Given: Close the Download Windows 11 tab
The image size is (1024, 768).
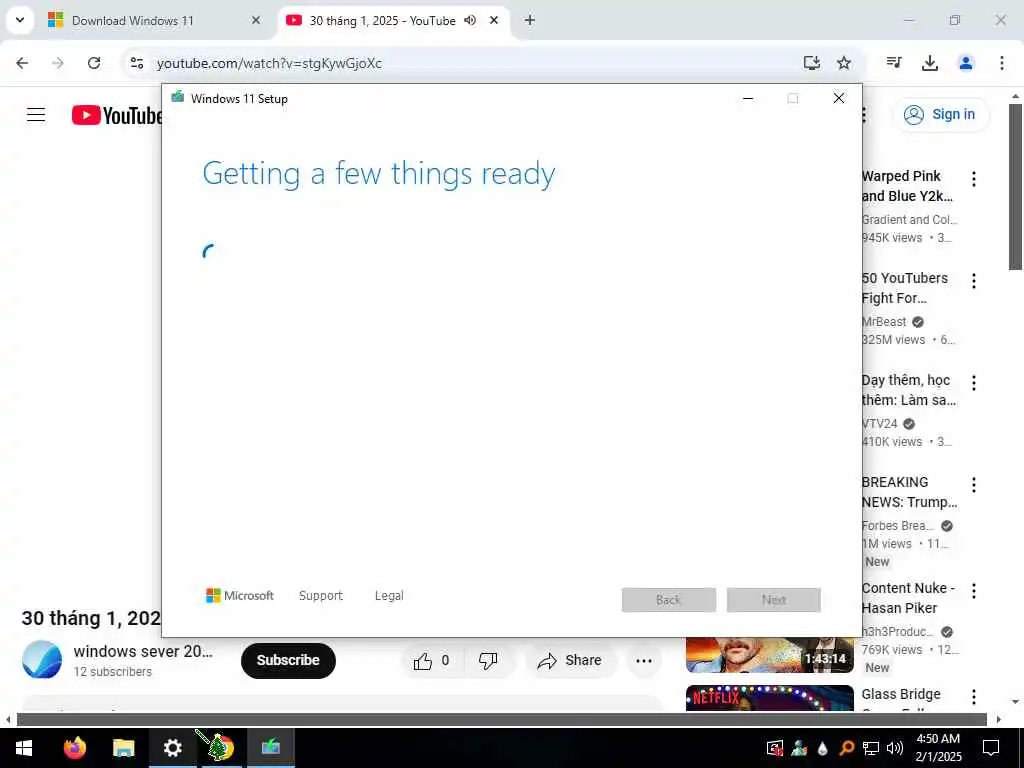Looking at the screenshot, I should tap(256, 20).
